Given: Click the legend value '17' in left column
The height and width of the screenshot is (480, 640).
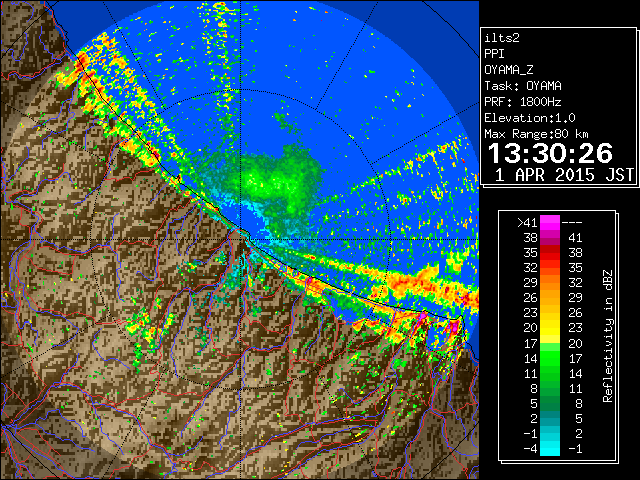Looking at the screenshot, I should [x=530, y=343].
